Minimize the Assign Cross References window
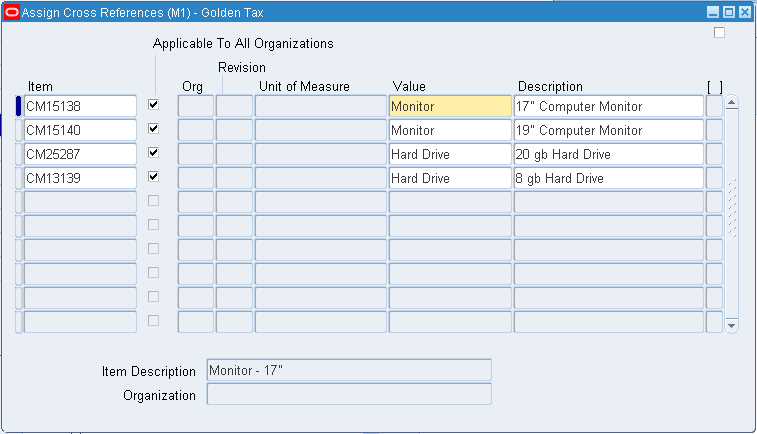Viewport: 757px width, 434px height. (x=714, y=12)
